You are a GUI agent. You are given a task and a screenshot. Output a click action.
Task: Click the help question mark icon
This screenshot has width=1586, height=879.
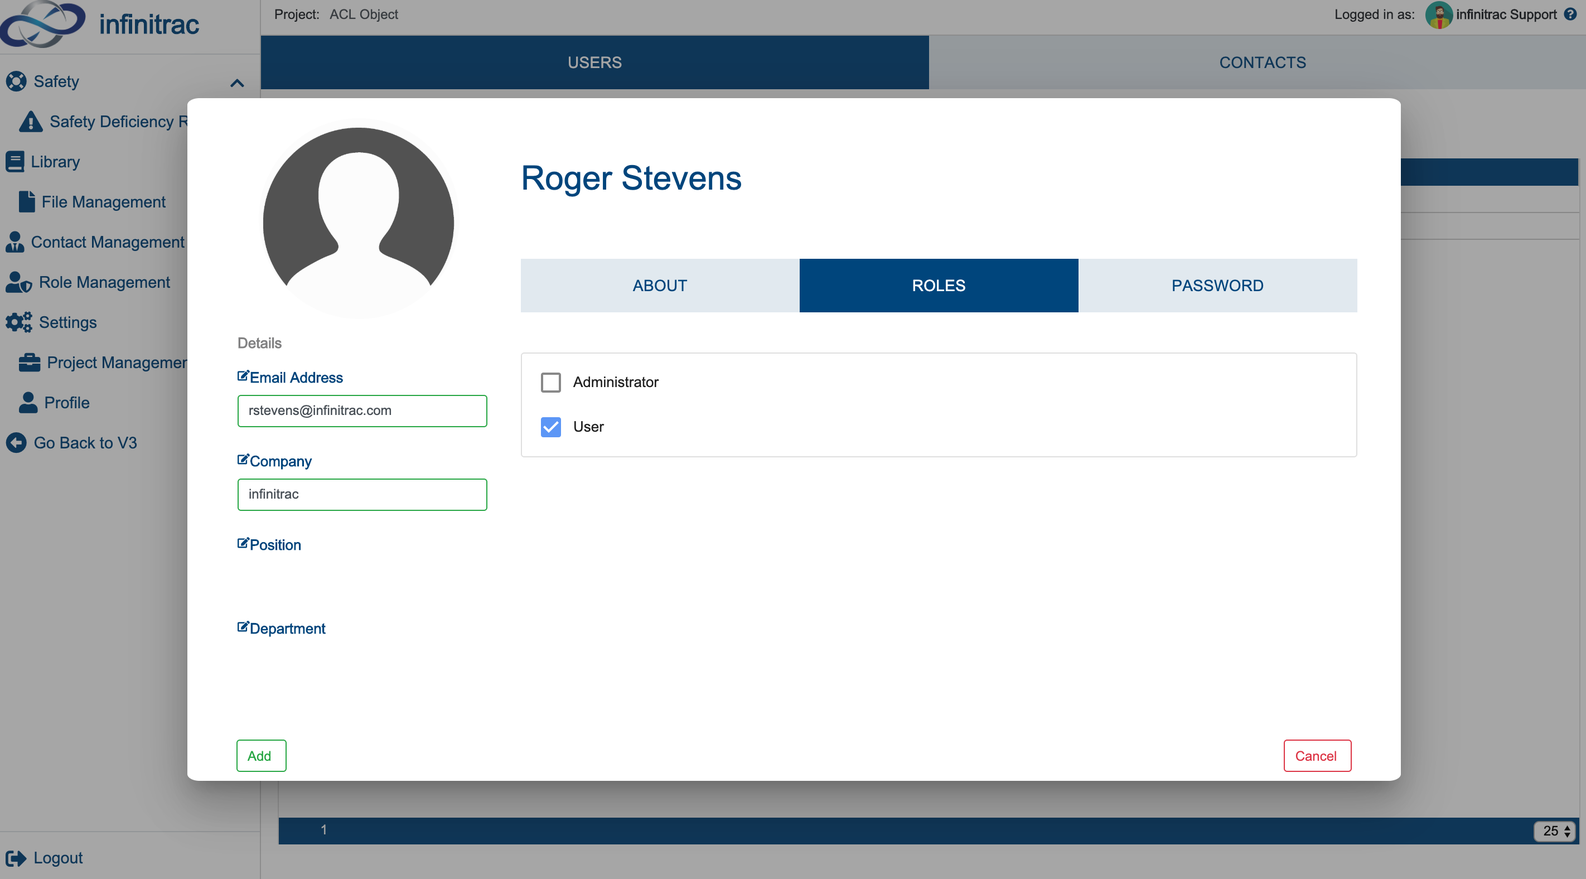[1570, 14]
